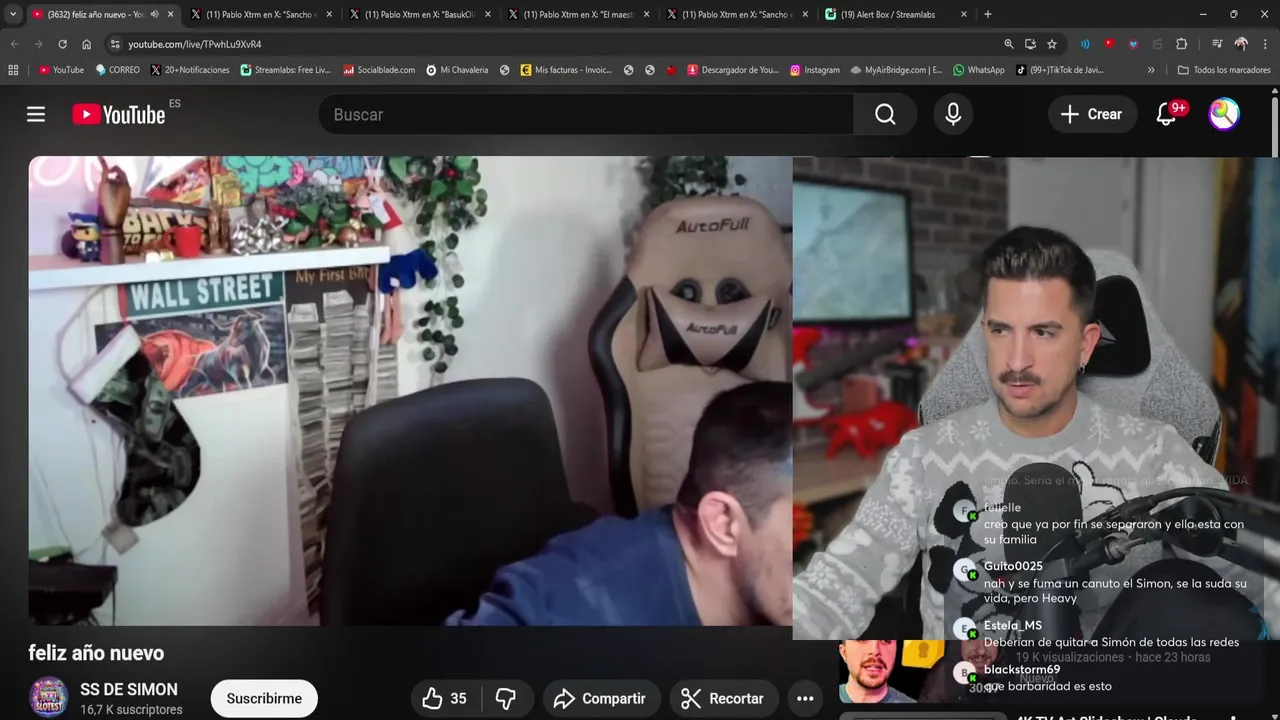Click the video player area
The image size is (1280, 720).
pos(410,391)
